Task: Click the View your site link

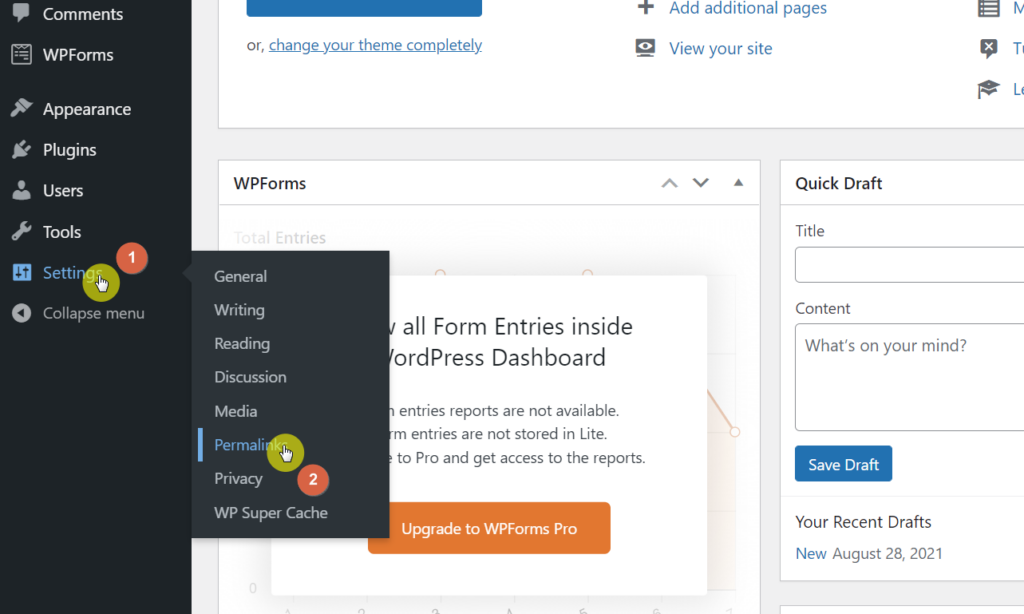Action: (x=720, y=48)
